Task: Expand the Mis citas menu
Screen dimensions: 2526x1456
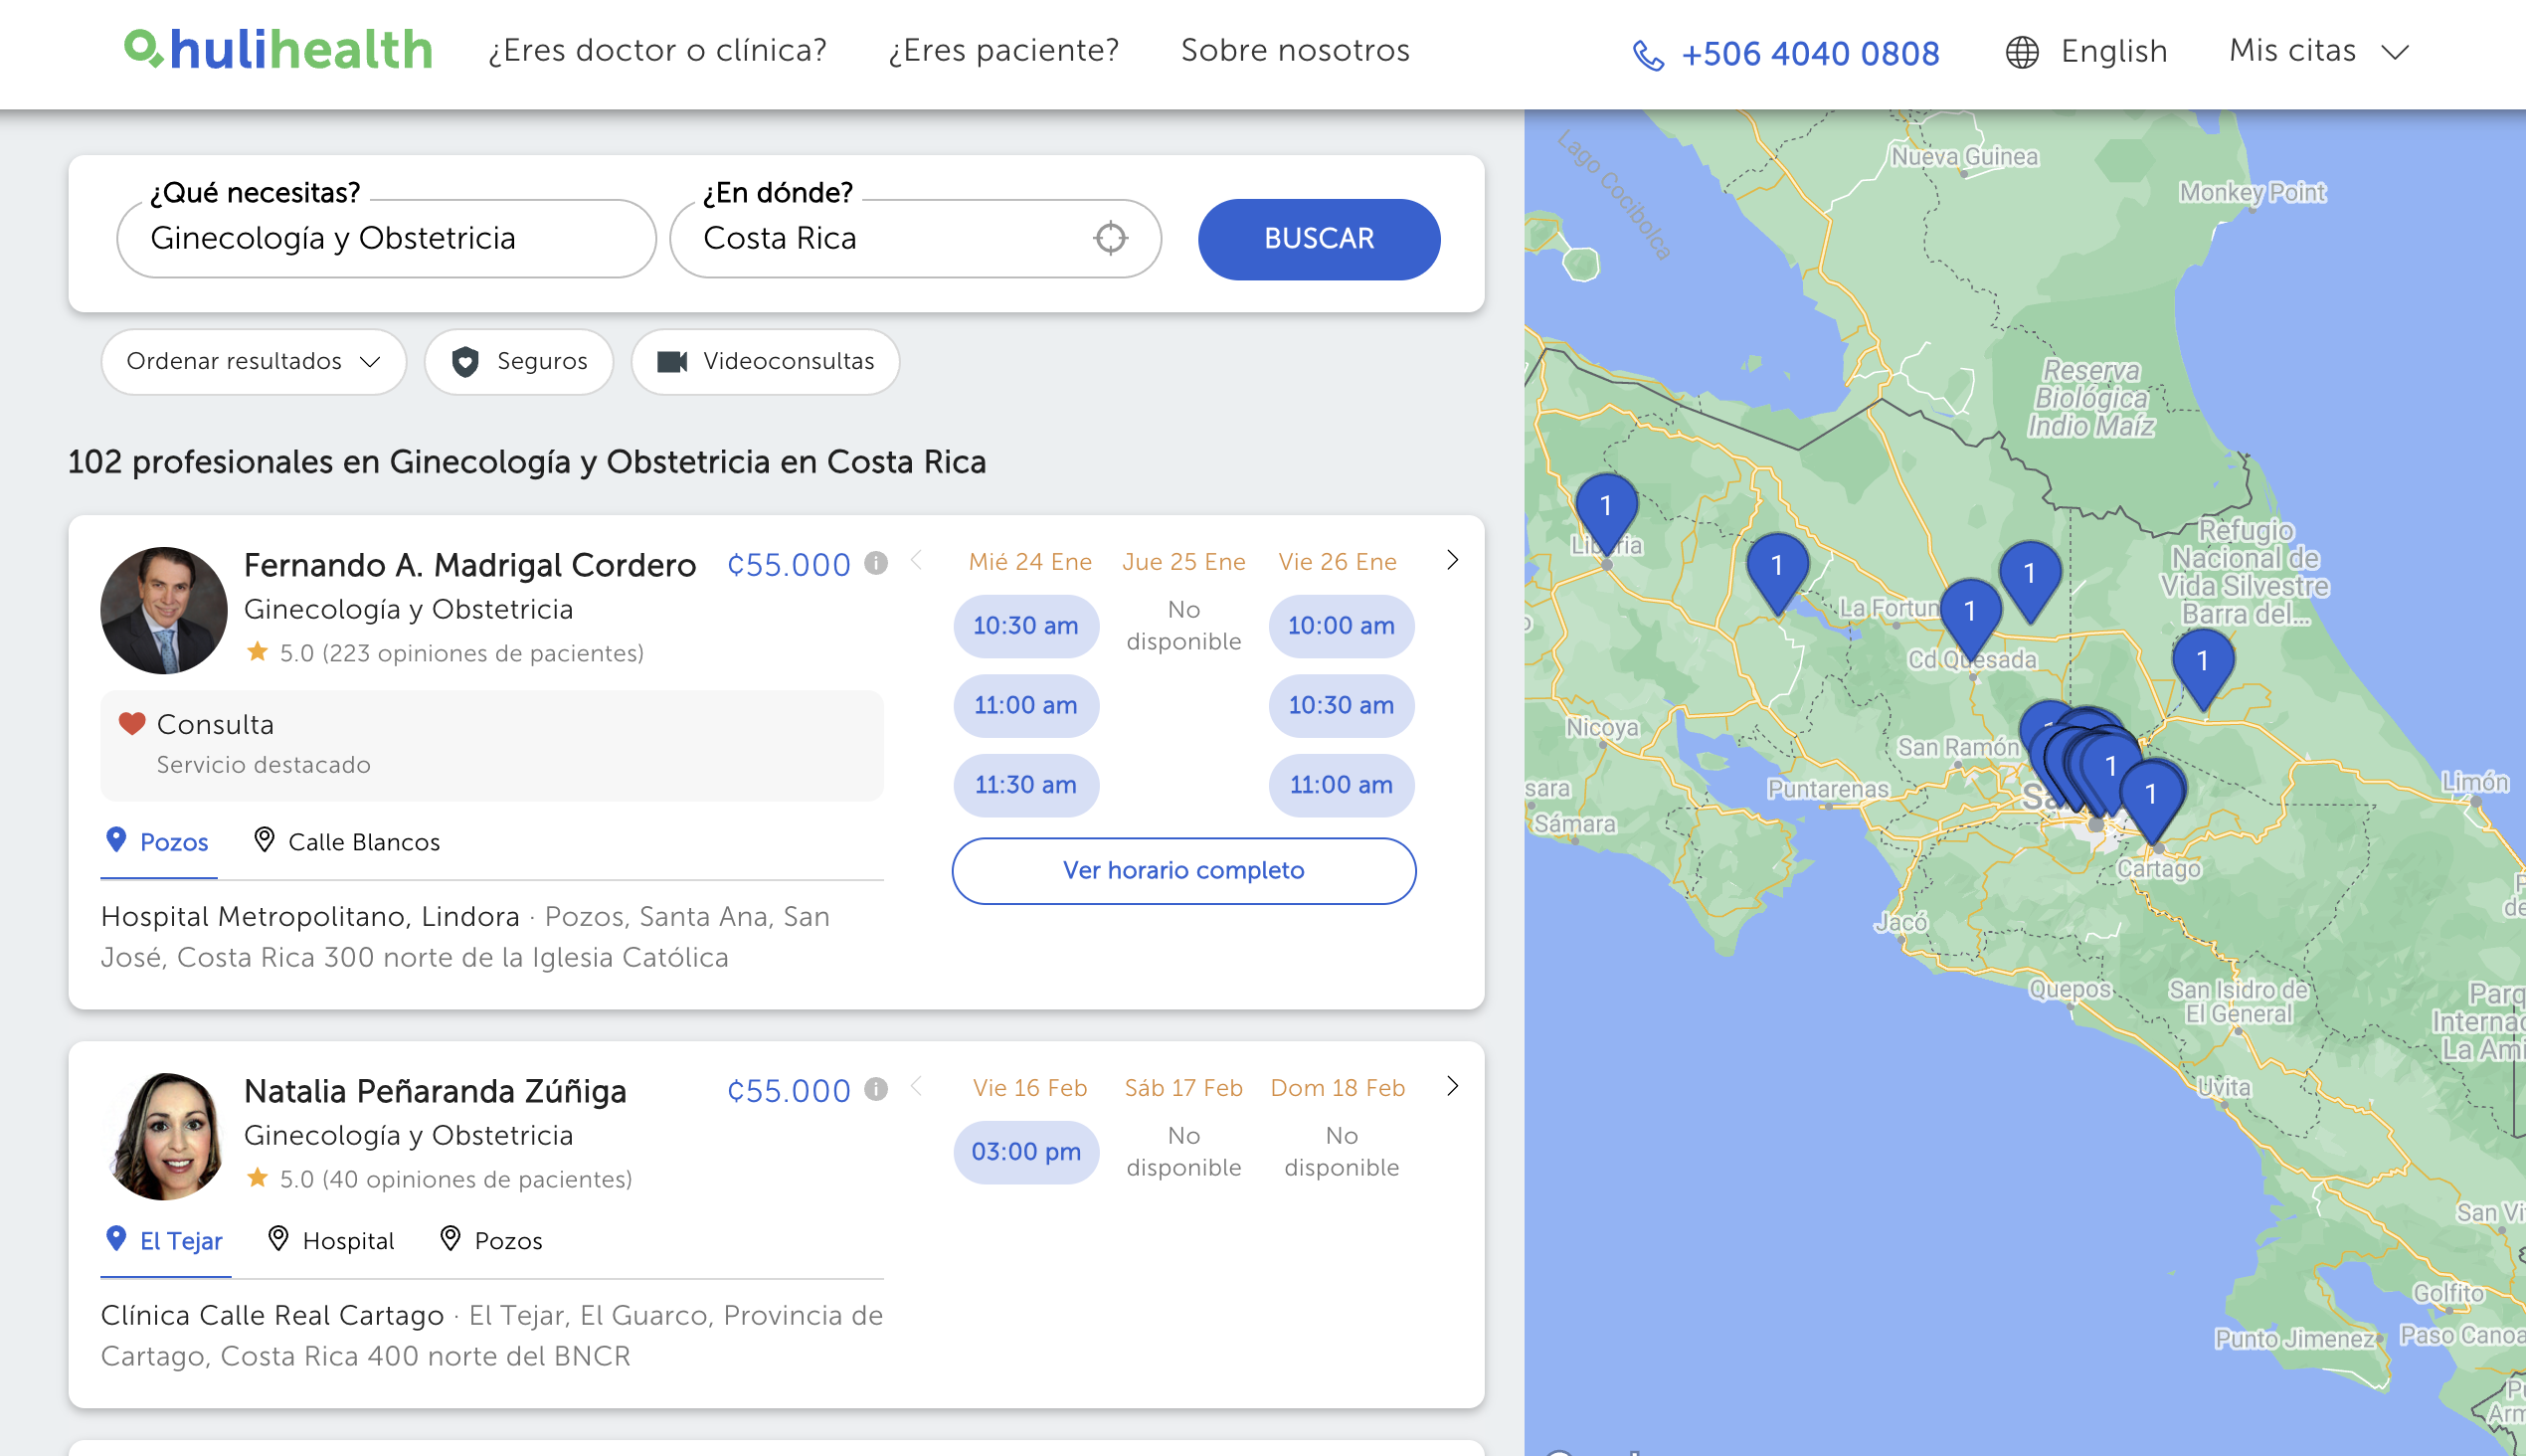Action: point(2318,50)
